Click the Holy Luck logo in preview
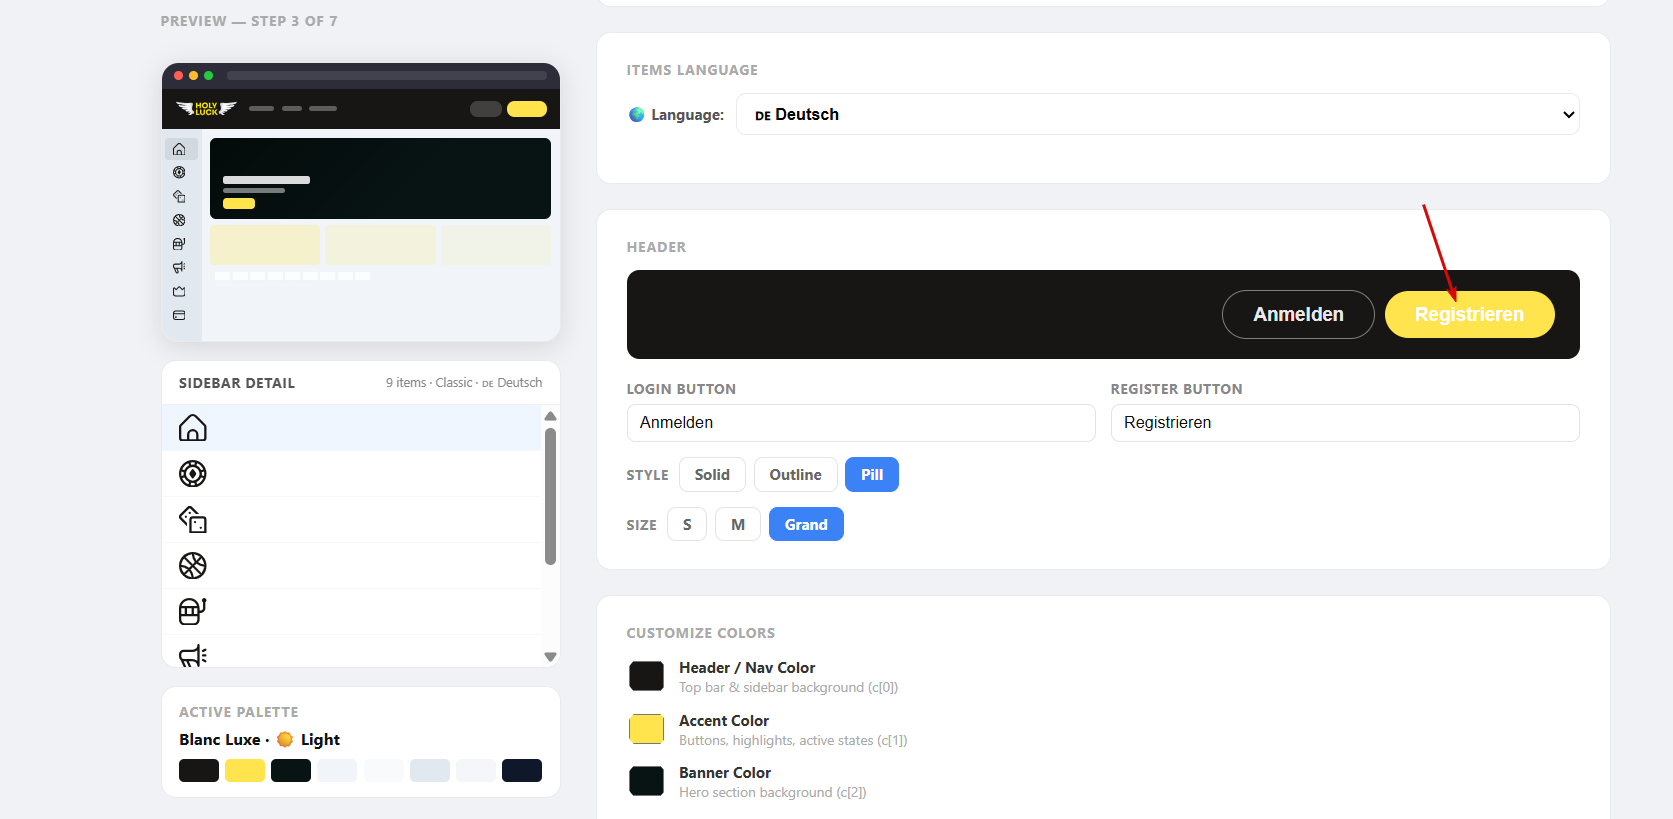The image size is (1673, 819). [x=206, y=108]
